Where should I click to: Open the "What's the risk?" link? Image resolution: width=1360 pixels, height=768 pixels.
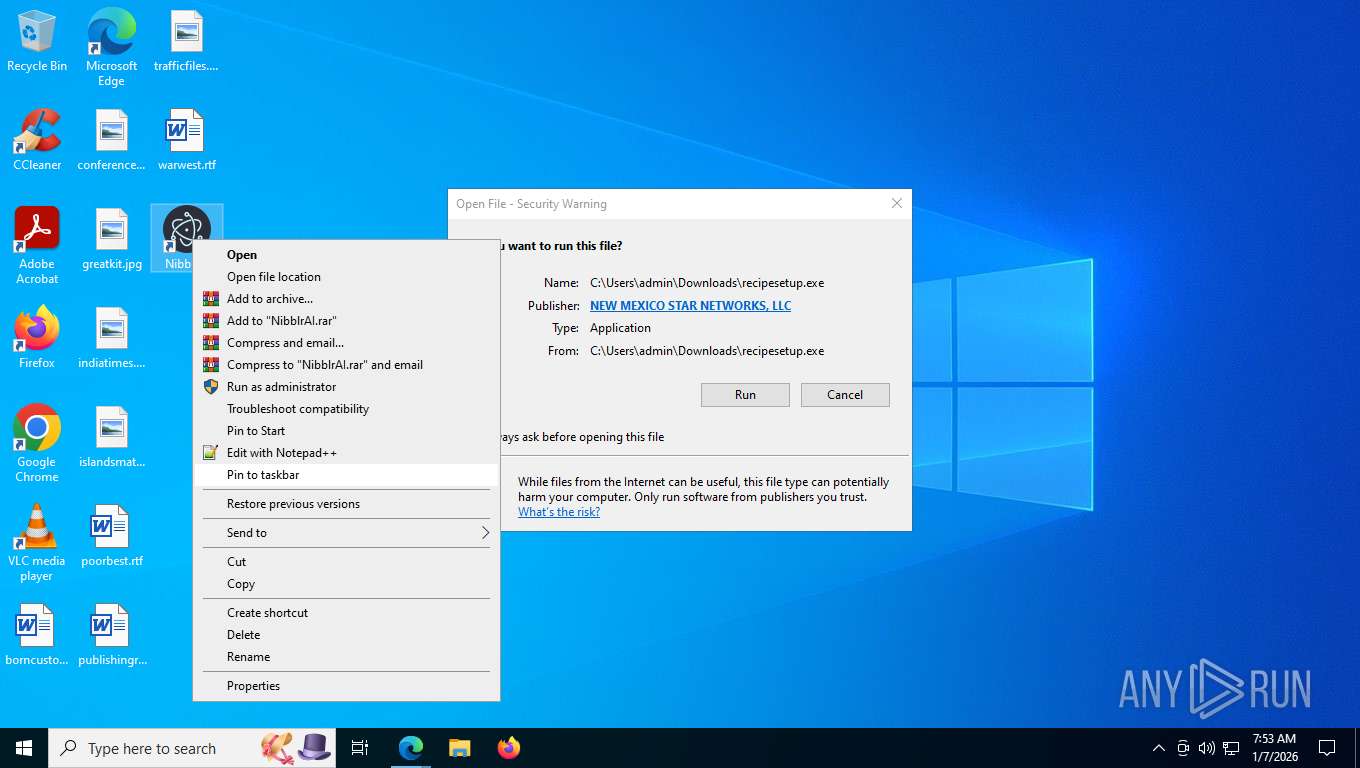[x=559, y=512]
